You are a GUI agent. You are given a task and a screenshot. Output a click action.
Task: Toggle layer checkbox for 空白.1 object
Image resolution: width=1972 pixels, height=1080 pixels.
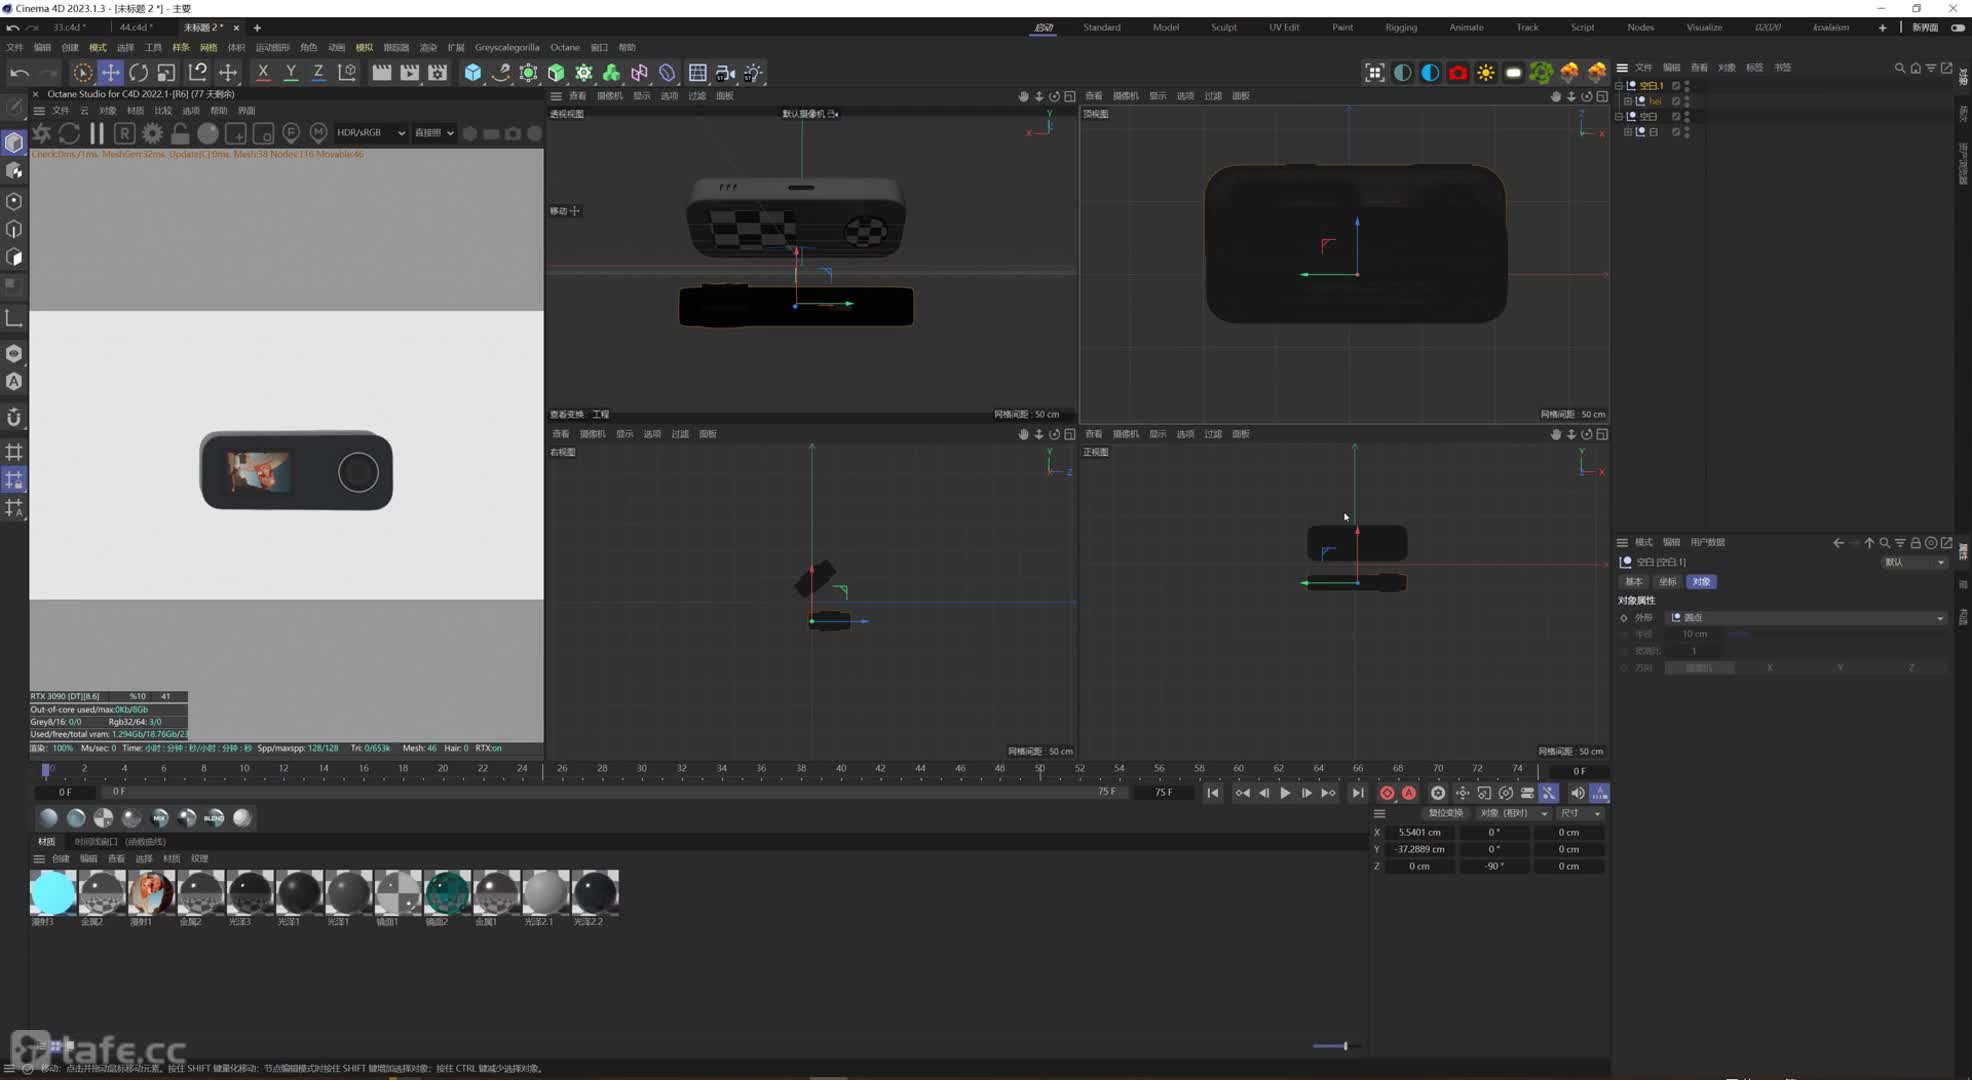click(x=1676, y=85)
